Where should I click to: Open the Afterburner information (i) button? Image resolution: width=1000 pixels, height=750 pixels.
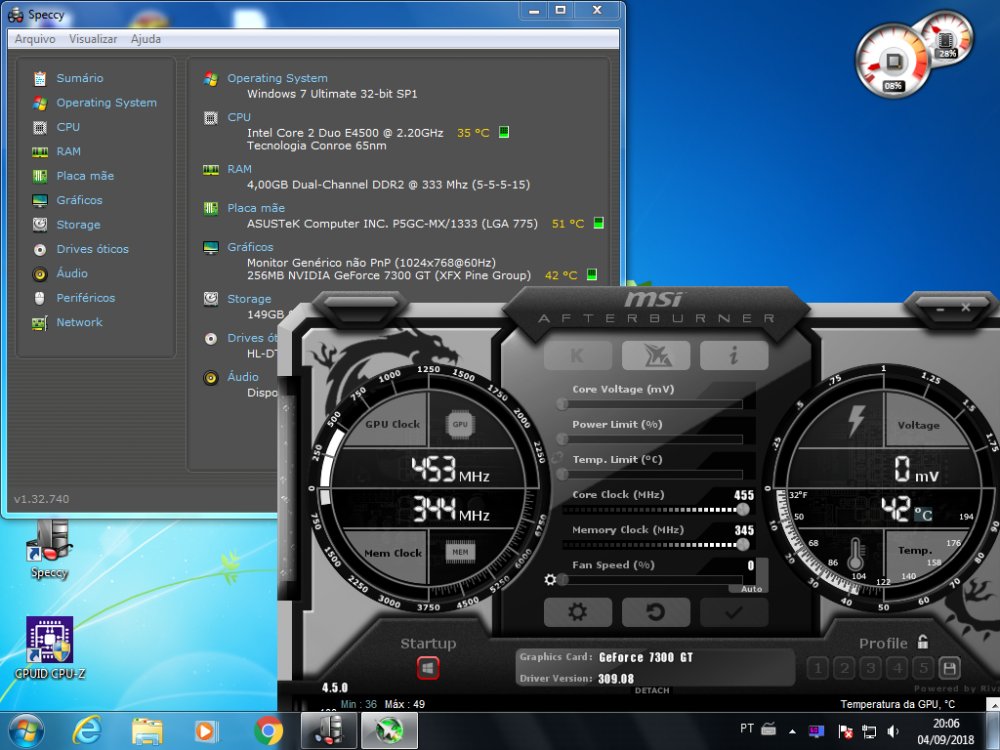734,355
